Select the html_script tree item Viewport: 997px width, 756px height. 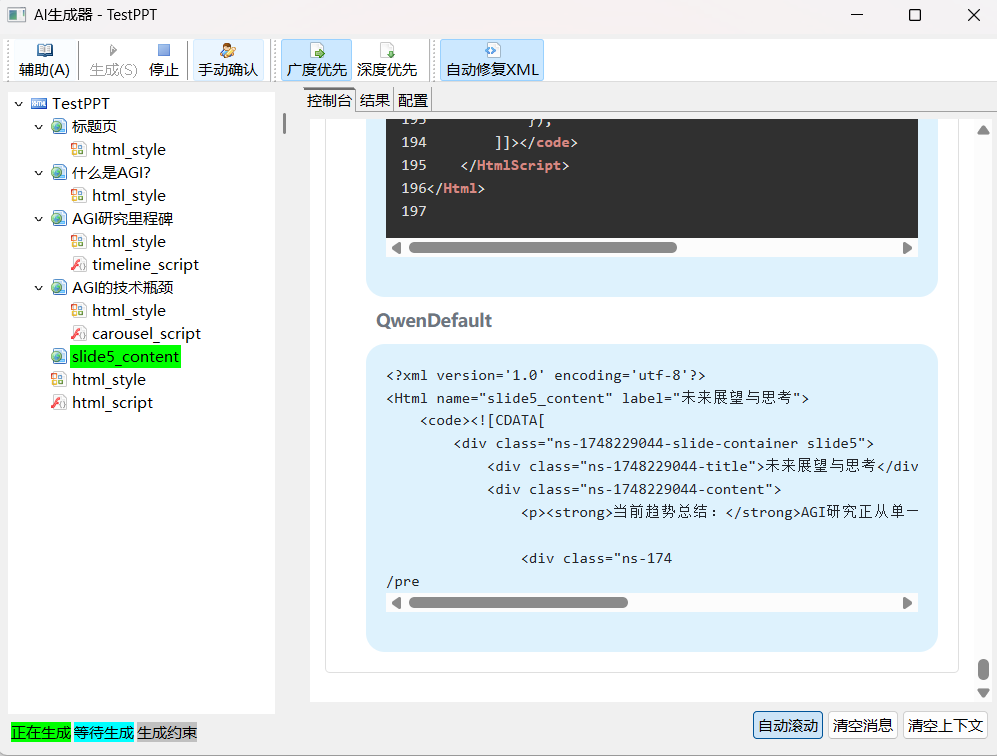click(x=113, y=402)
